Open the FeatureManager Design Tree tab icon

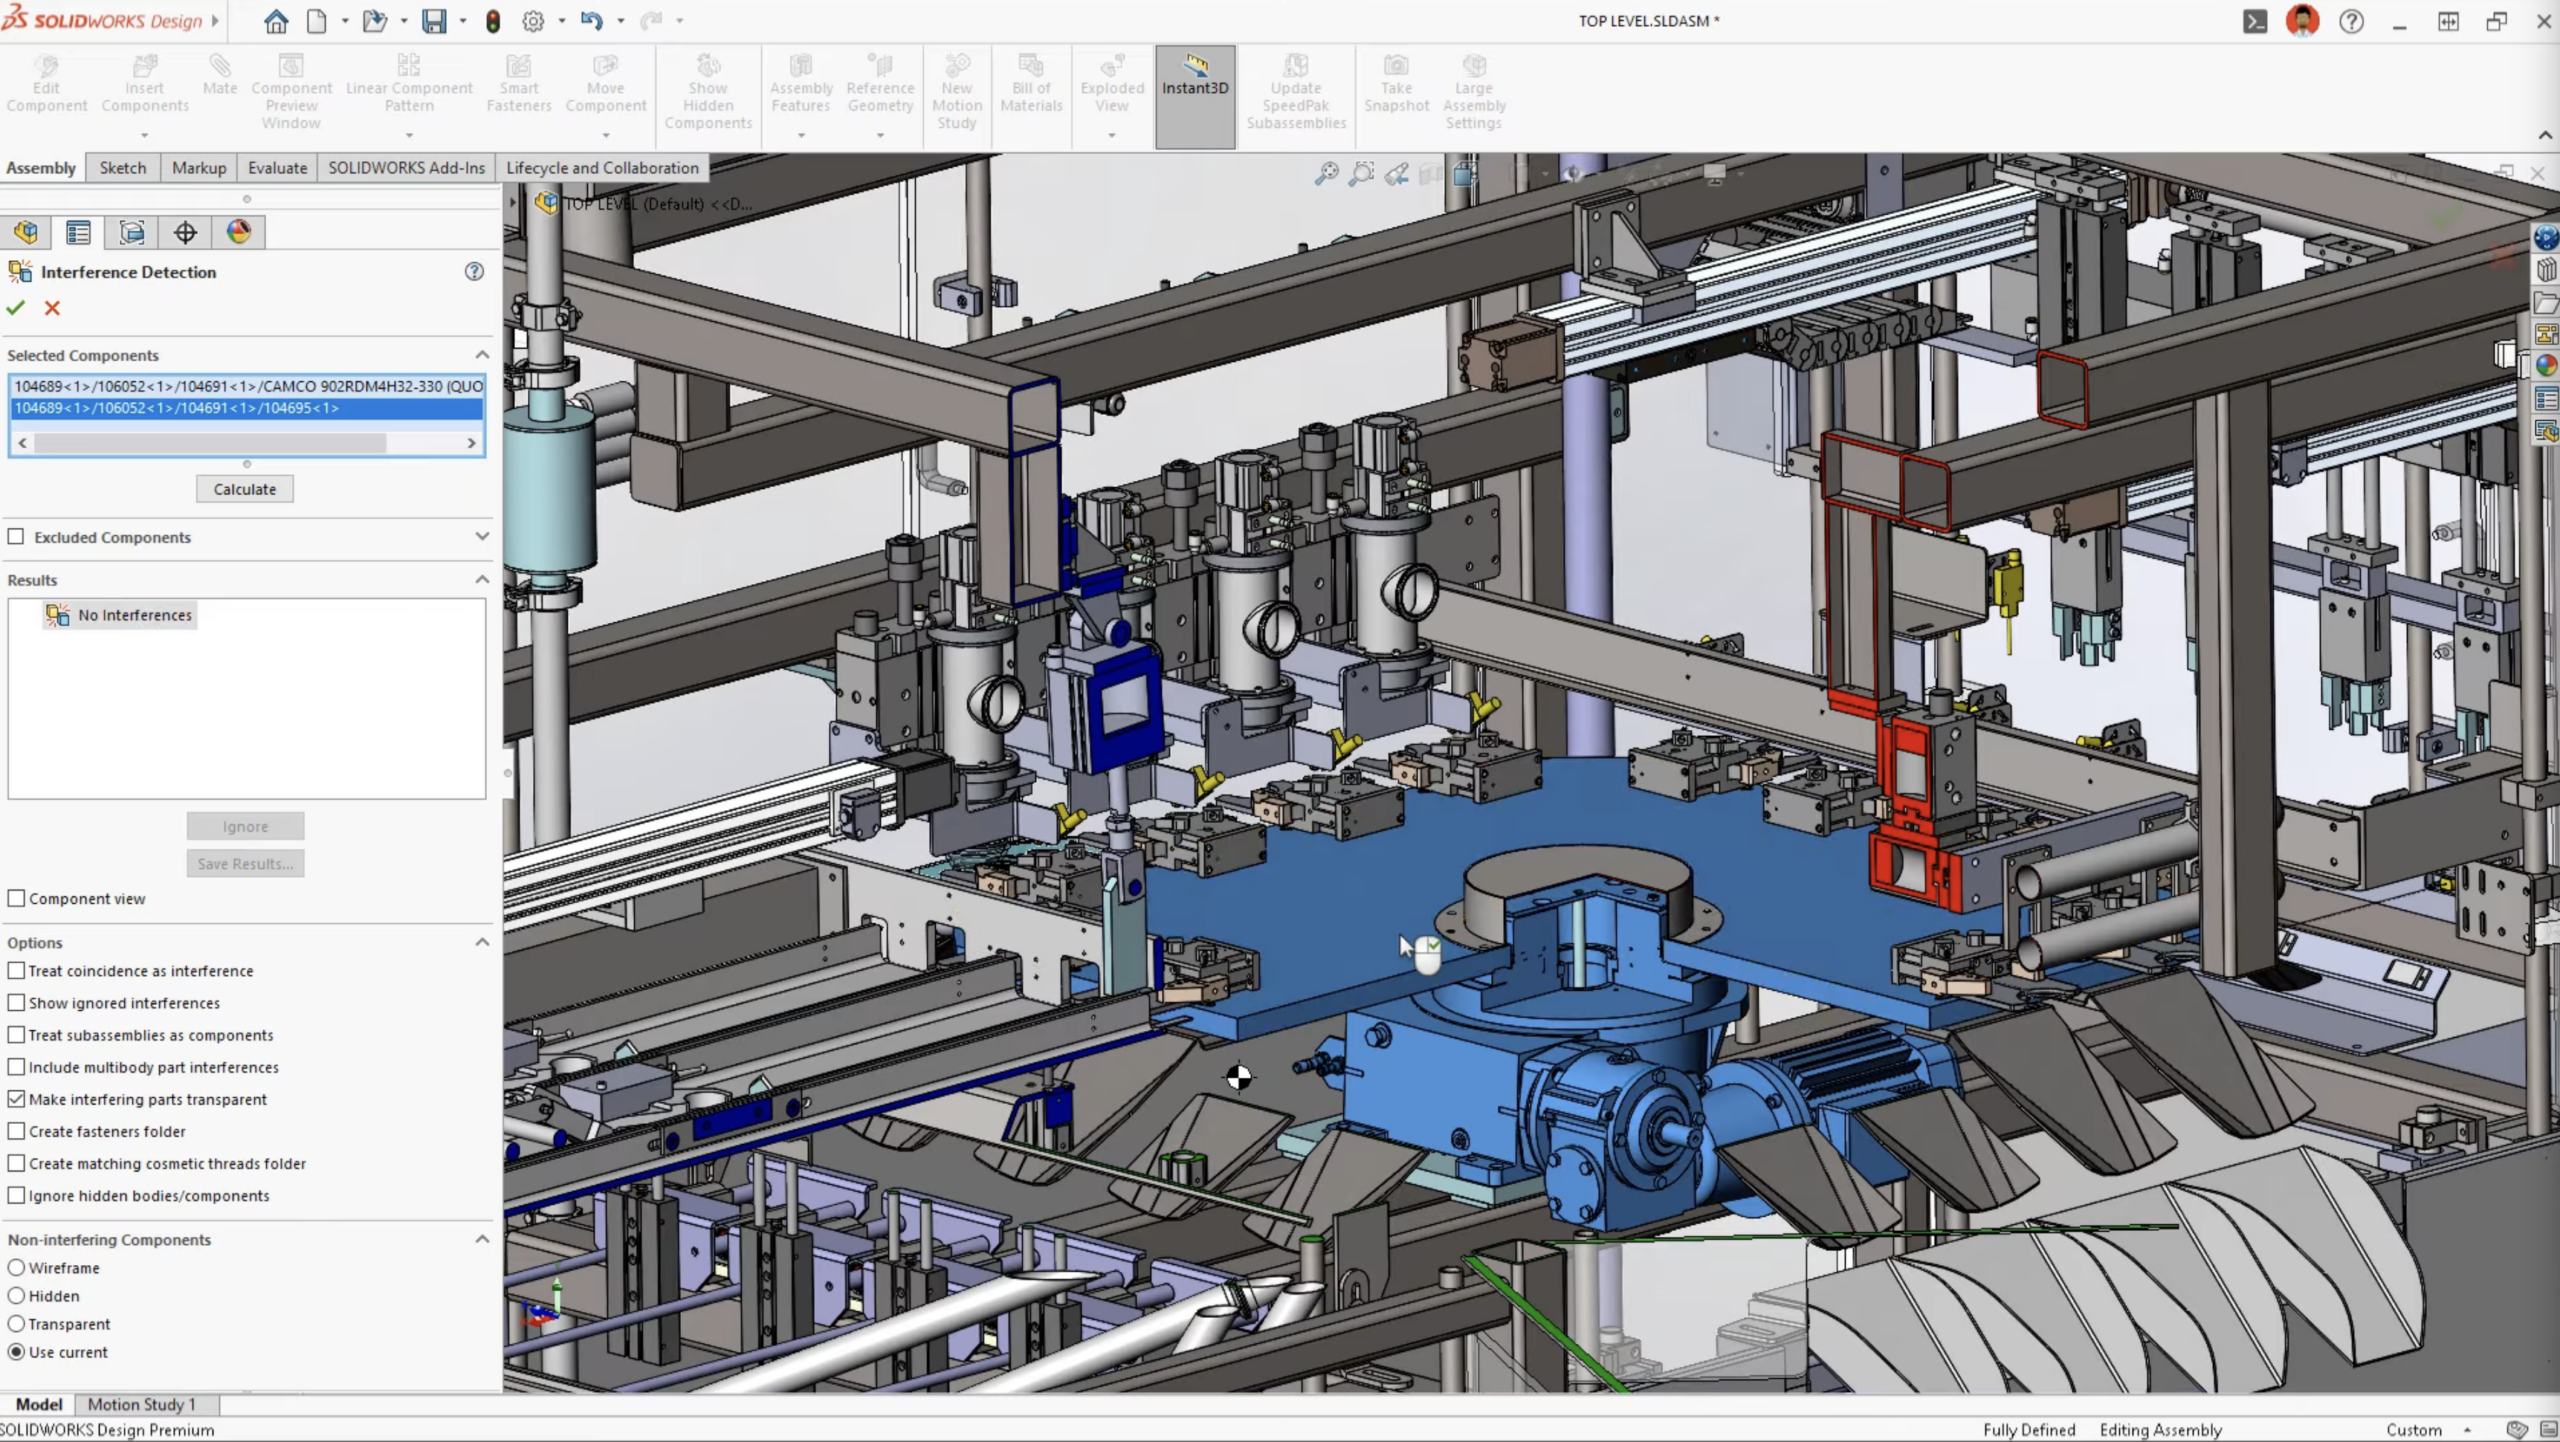tap(26, 232)
